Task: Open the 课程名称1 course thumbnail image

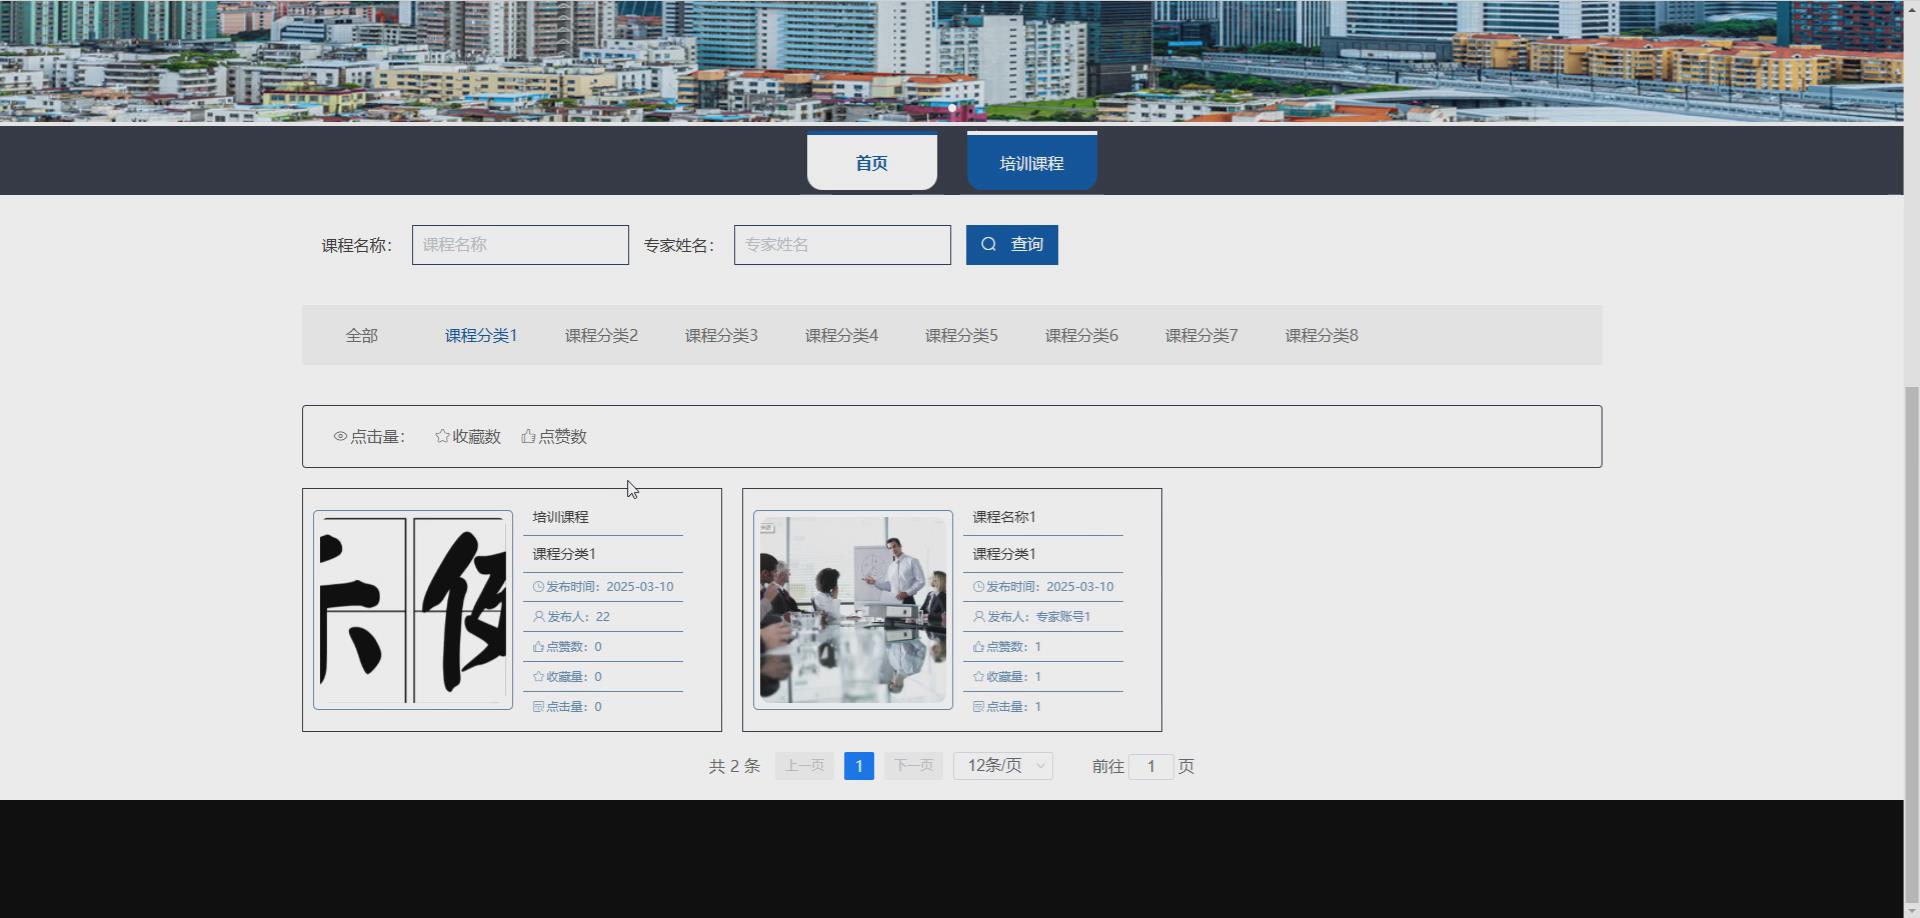Action: pos(851,609)
